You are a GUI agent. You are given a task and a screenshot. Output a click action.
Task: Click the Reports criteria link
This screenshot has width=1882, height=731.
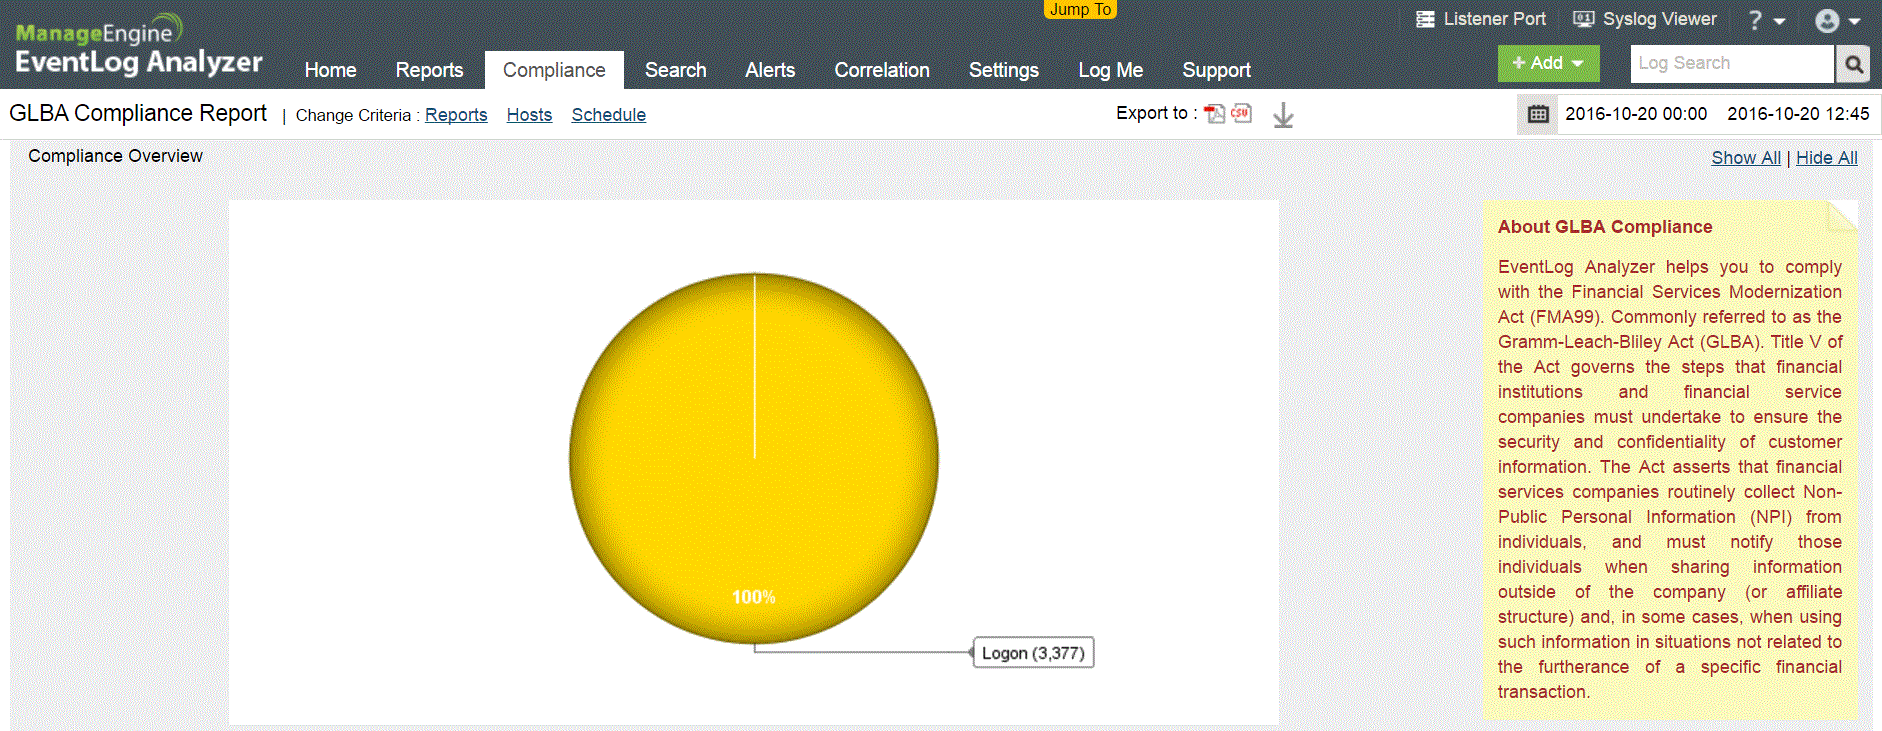click(x=456, y=115)
